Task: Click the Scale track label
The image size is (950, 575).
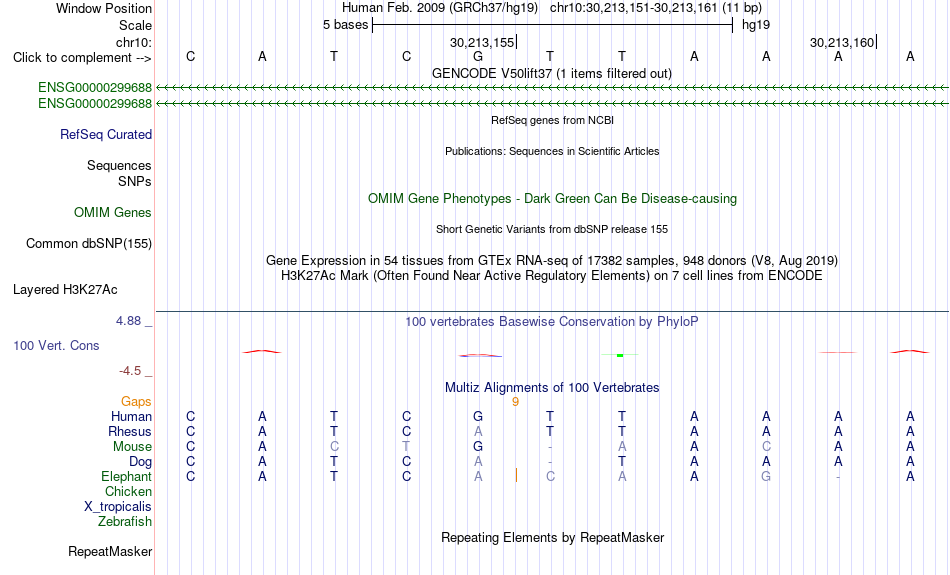Action: pos(135,25)
